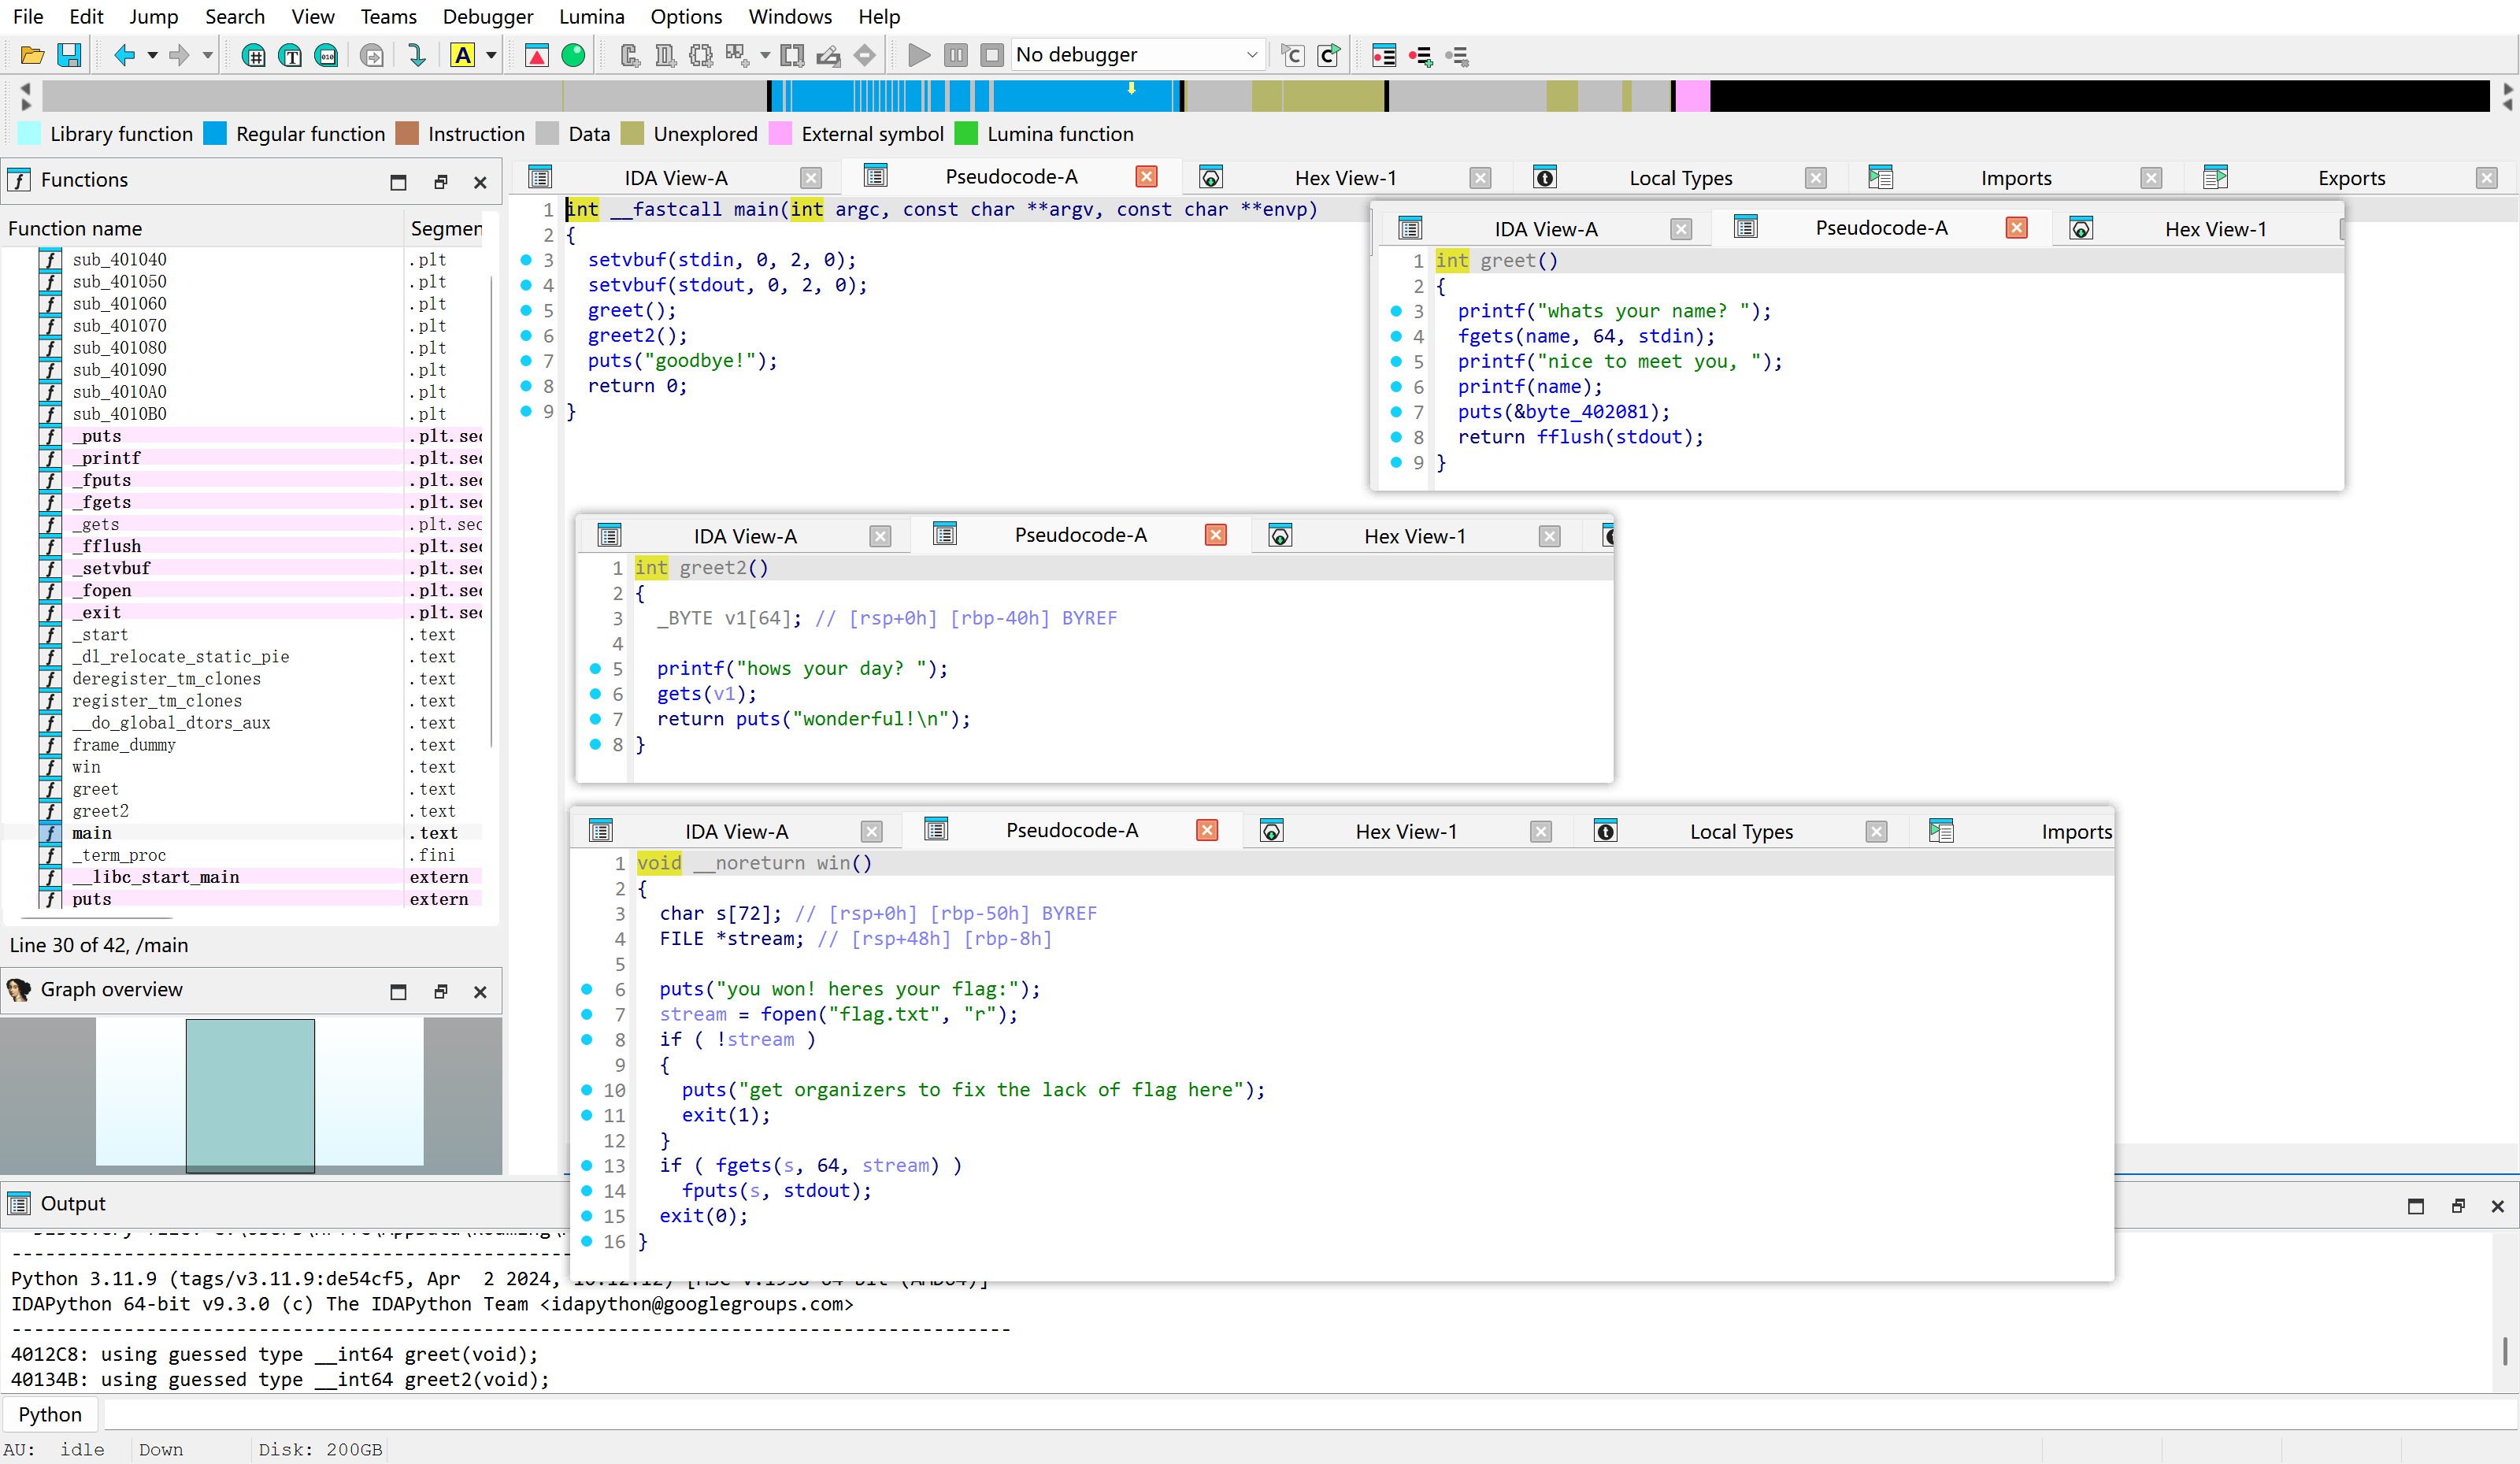Click the Save database floppy icon
The width and height of the screenshot is (2520, 1464).
[x=69, y=55]
